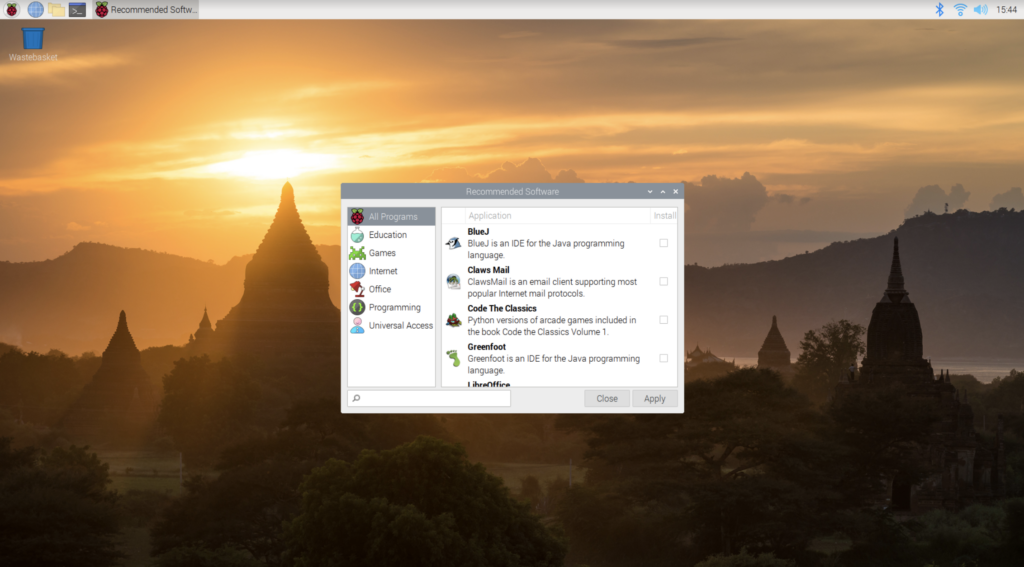Select the Education category
1024x567 pixels.
(x=387, y=235)
